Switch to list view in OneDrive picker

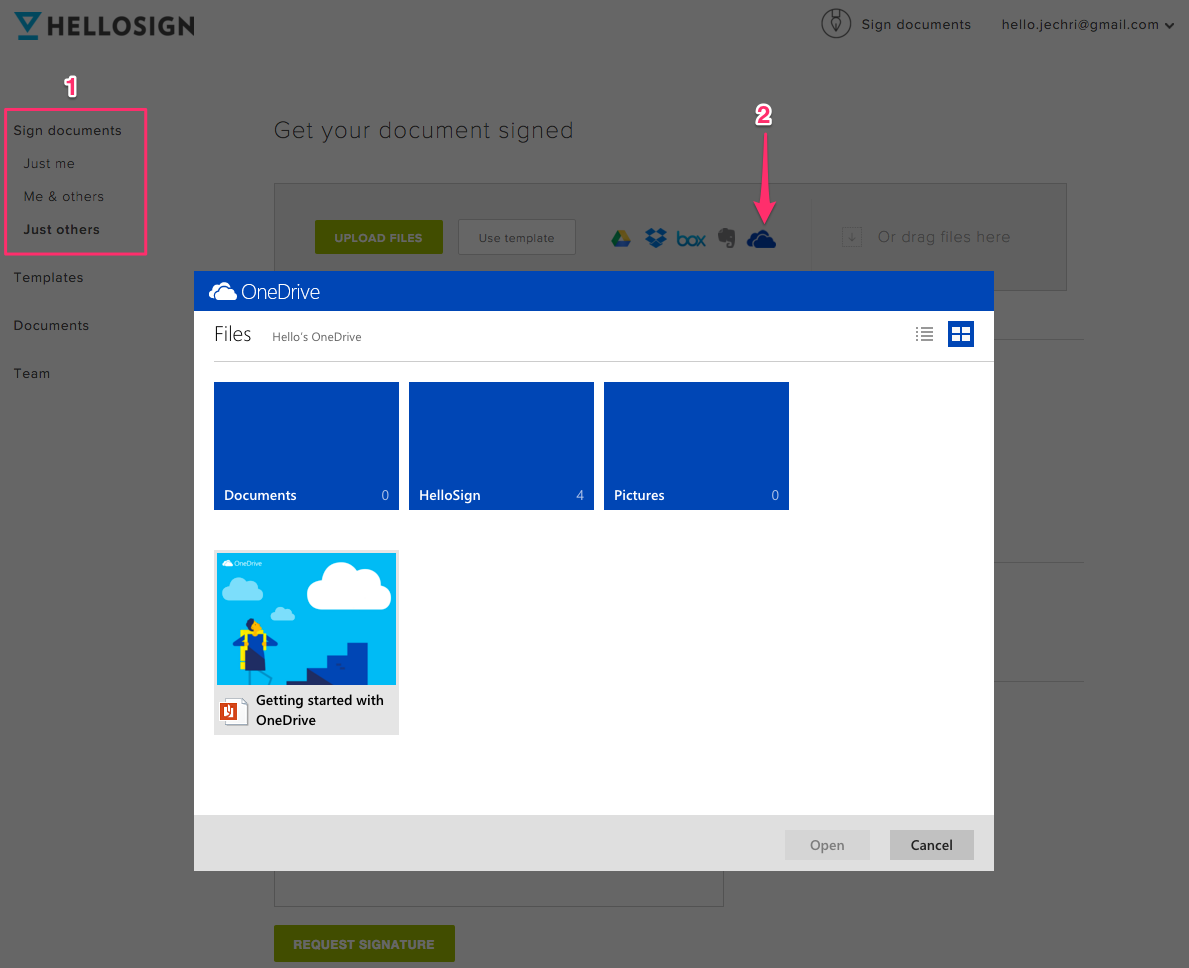[x=924, y=334]
